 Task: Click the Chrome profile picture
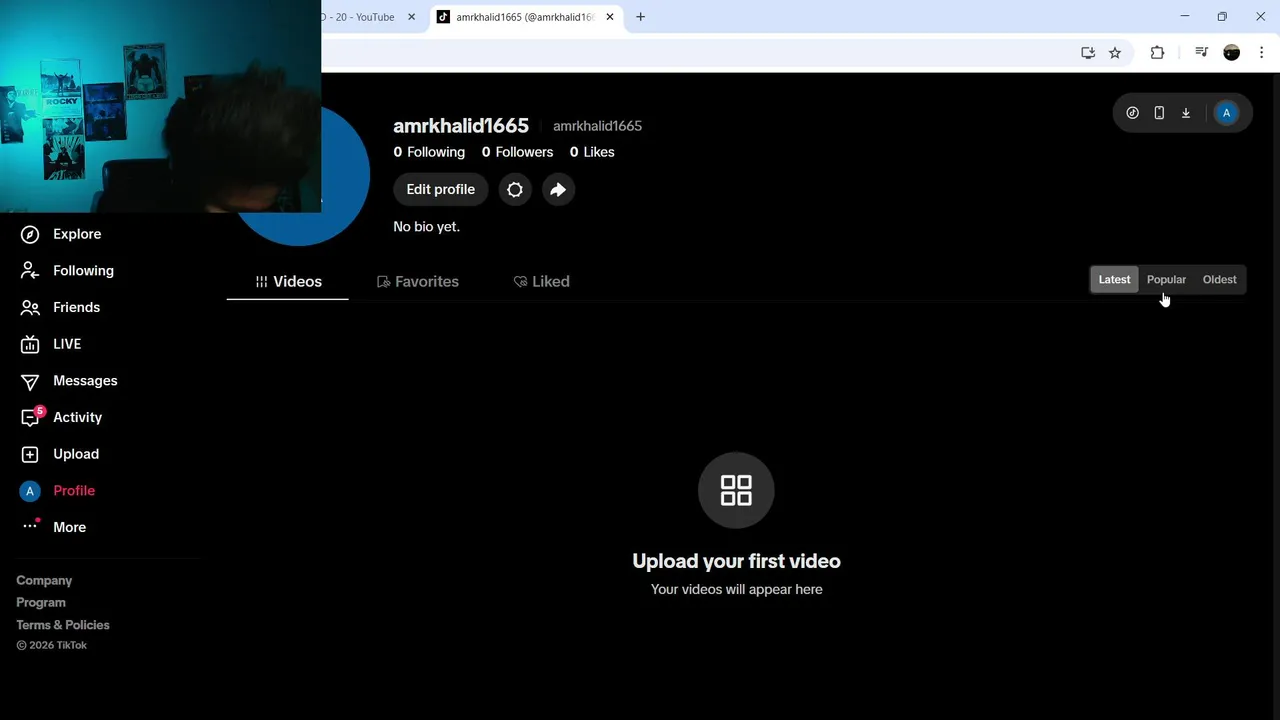click(1232, 53)
